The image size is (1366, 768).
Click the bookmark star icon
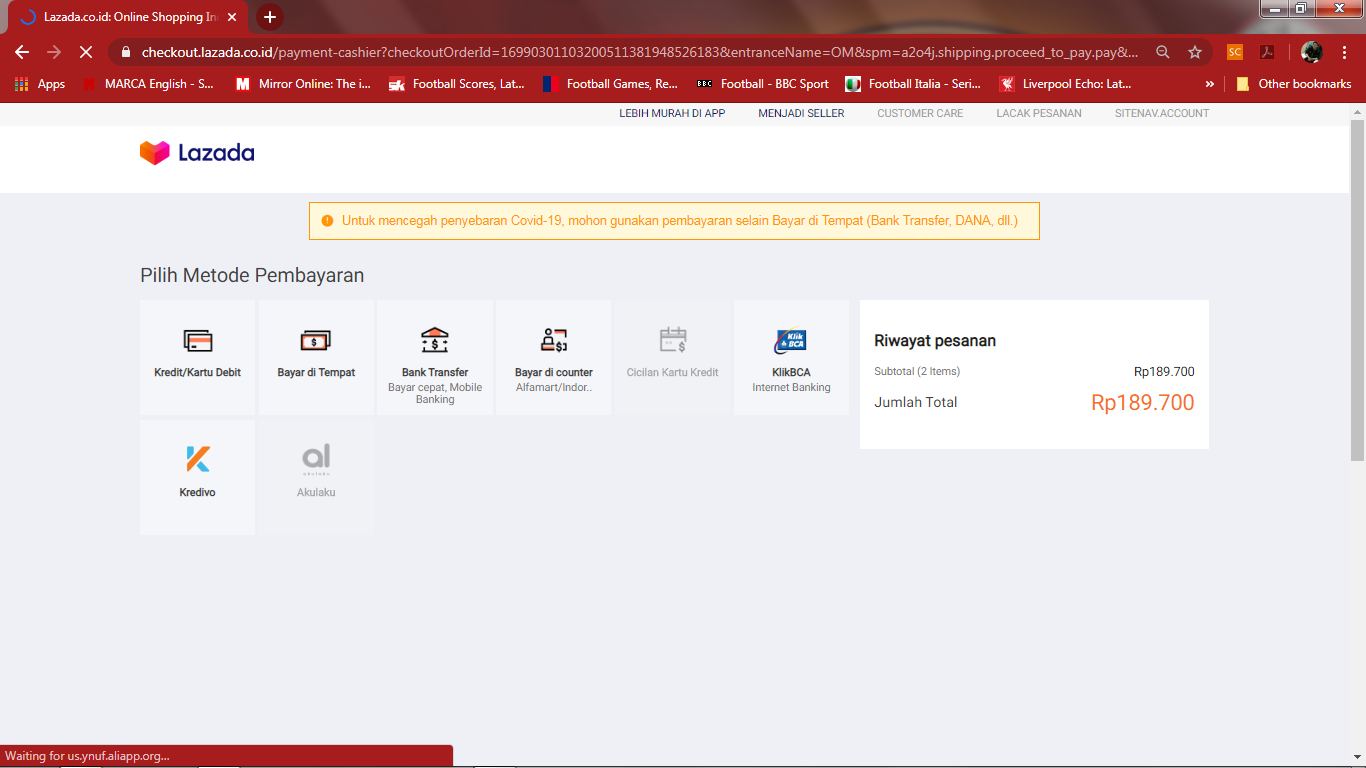click(x=1194, y=52)
